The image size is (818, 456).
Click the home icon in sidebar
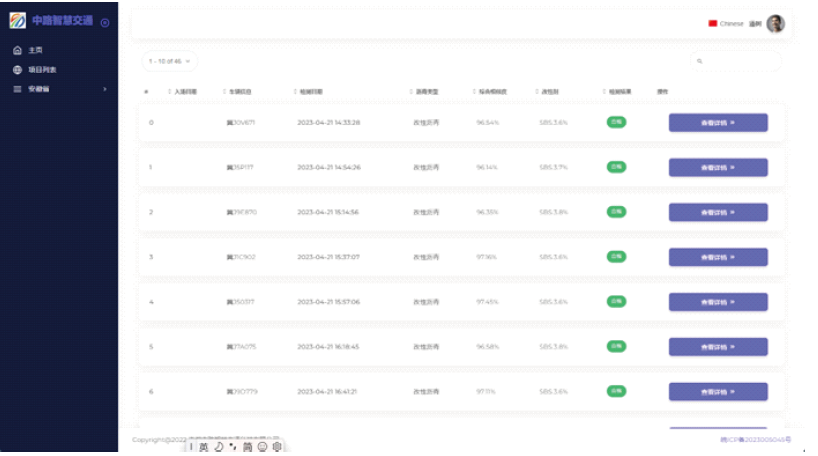pos(17,50)
